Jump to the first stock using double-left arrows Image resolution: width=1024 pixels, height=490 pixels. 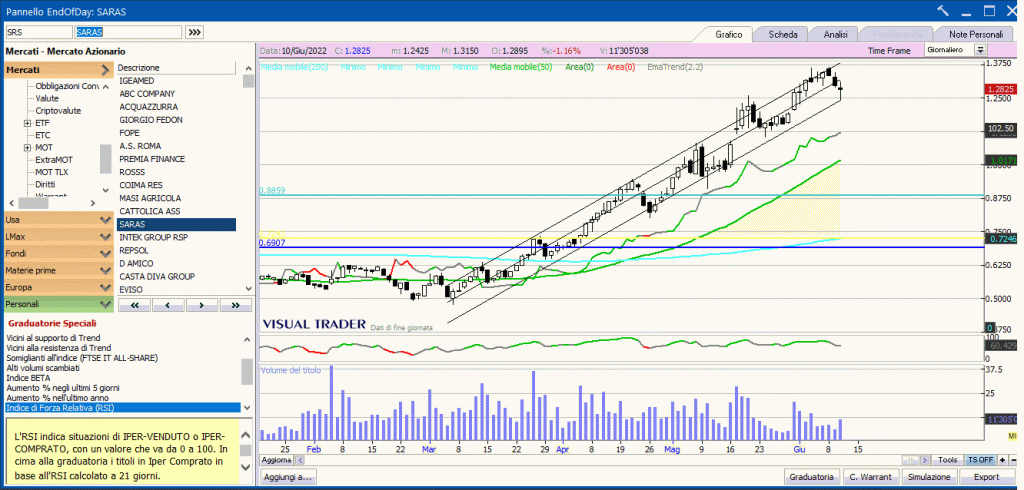point(135,305)
